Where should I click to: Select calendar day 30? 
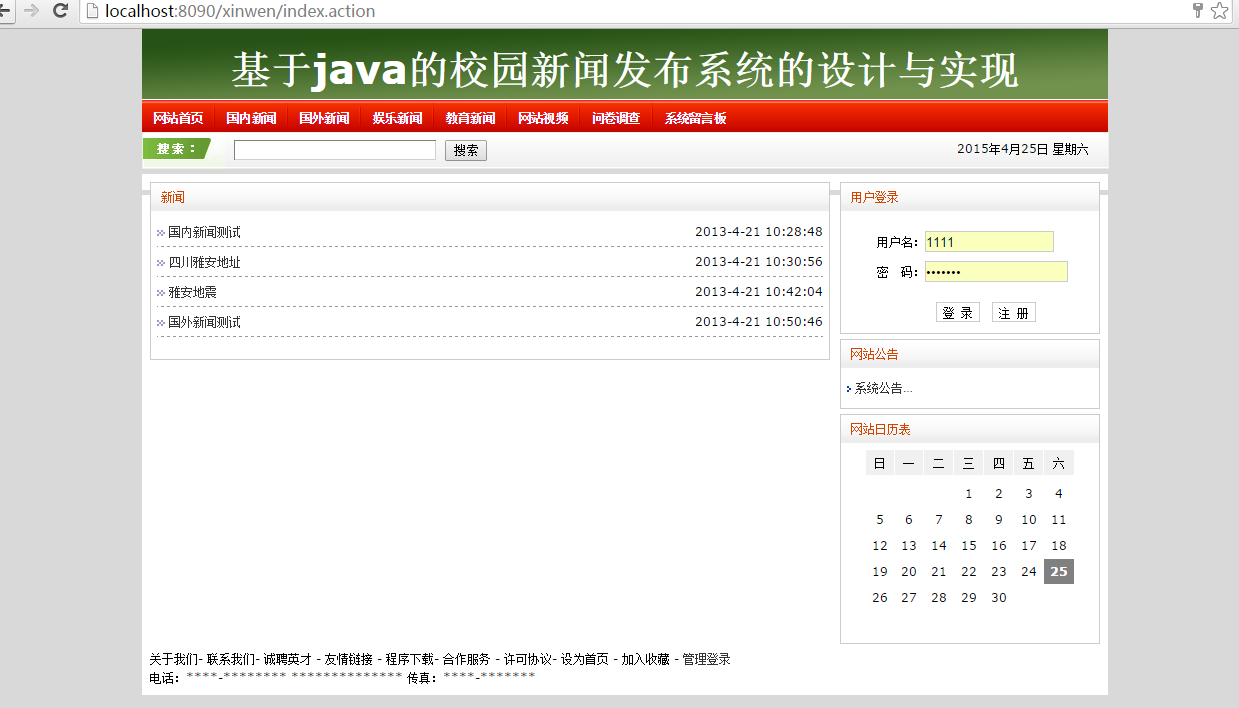999,598
